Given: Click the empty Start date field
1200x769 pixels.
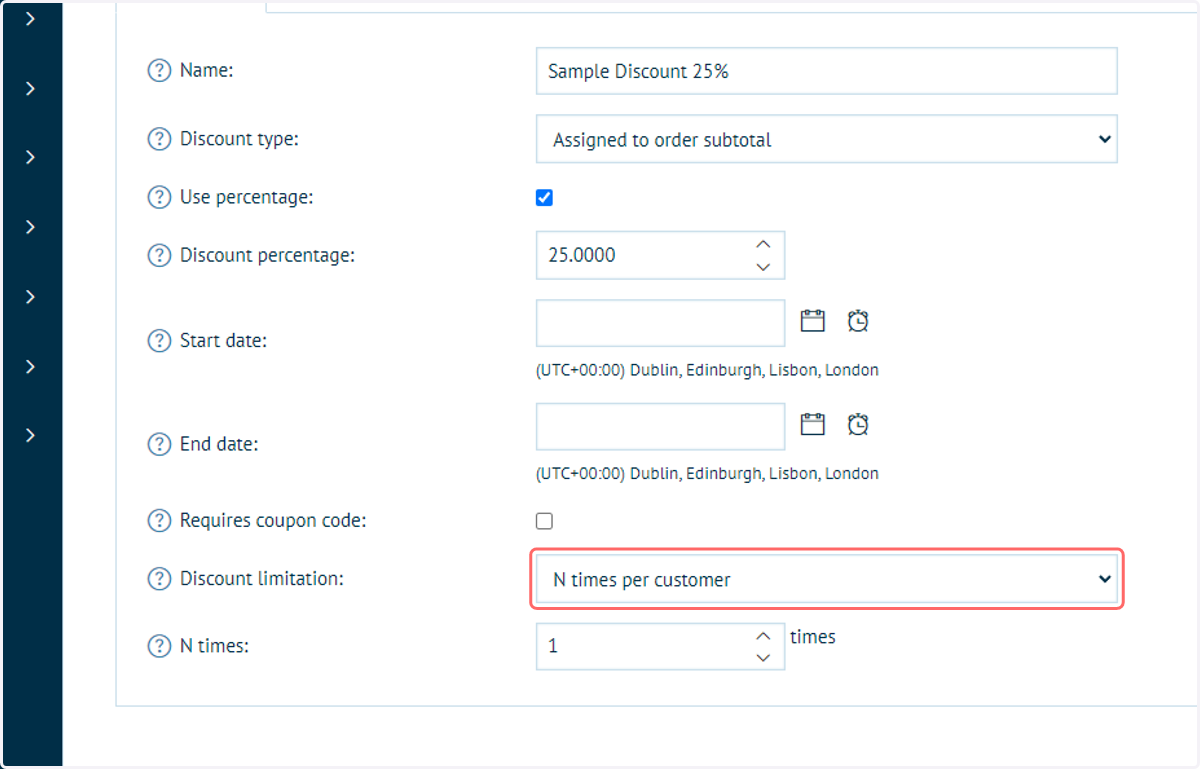Looking at the screenshot, I should [660, 323].
